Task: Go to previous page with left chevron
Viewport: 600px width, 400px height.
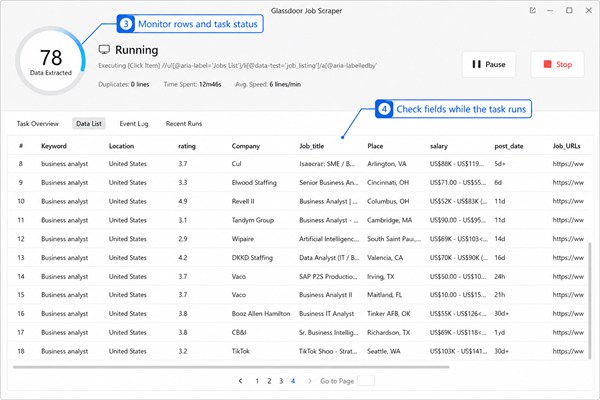Action: pos(240,381)
